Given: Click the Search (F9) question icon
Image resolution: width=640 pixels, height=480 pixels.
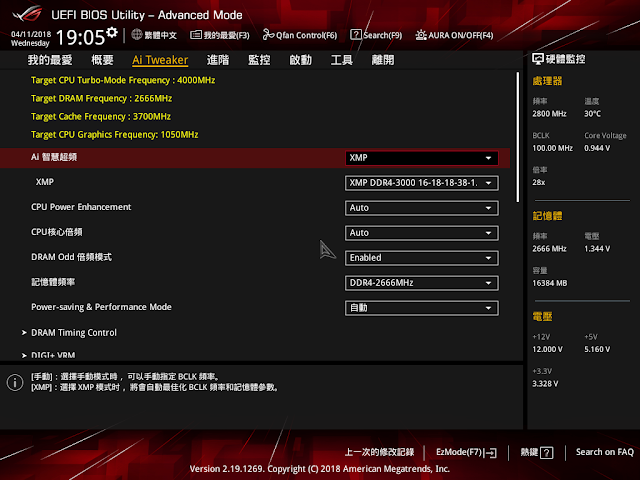Looking at the screenshot, I should [x=356, y=35].
